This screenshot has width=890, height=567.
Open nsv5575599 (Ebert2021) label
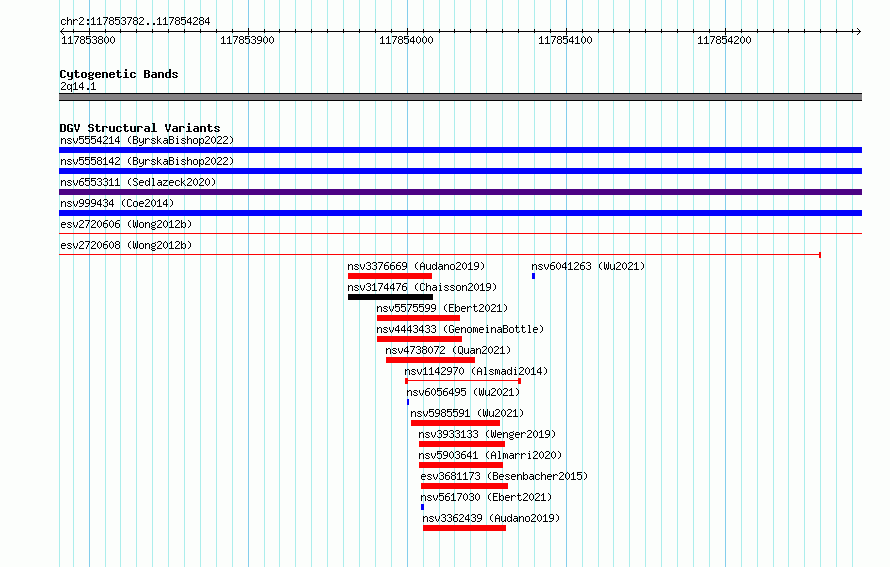click(x=442, y=308)
